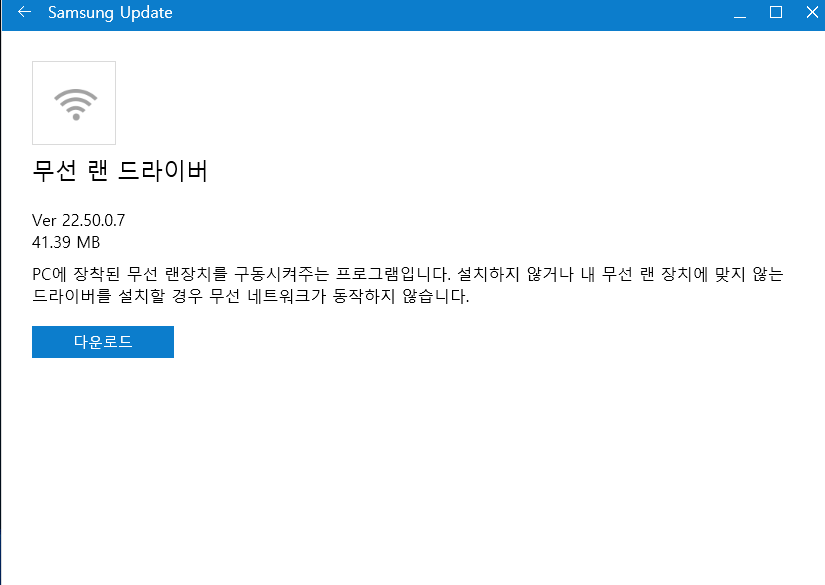Close the Samsung Update window
This screenshot has width=825, height=585.
[812, 13]
